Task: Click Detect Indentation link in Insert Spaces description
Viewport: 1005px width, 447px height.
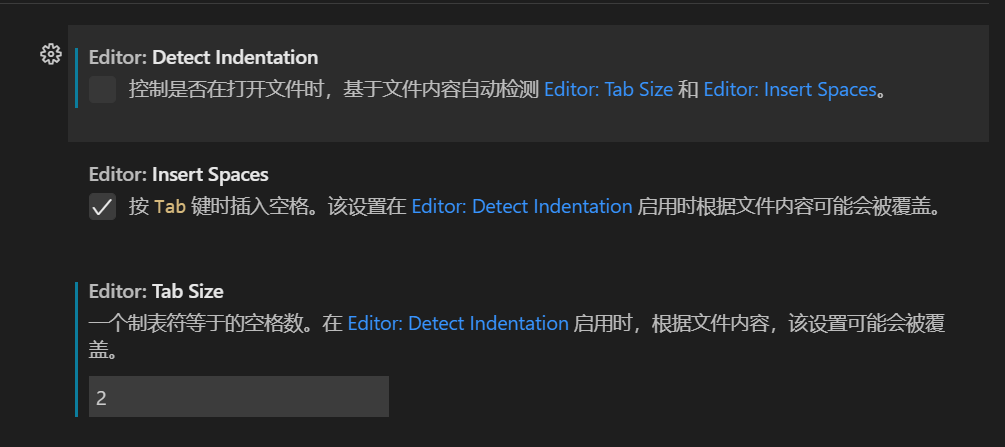Action: 521,207
